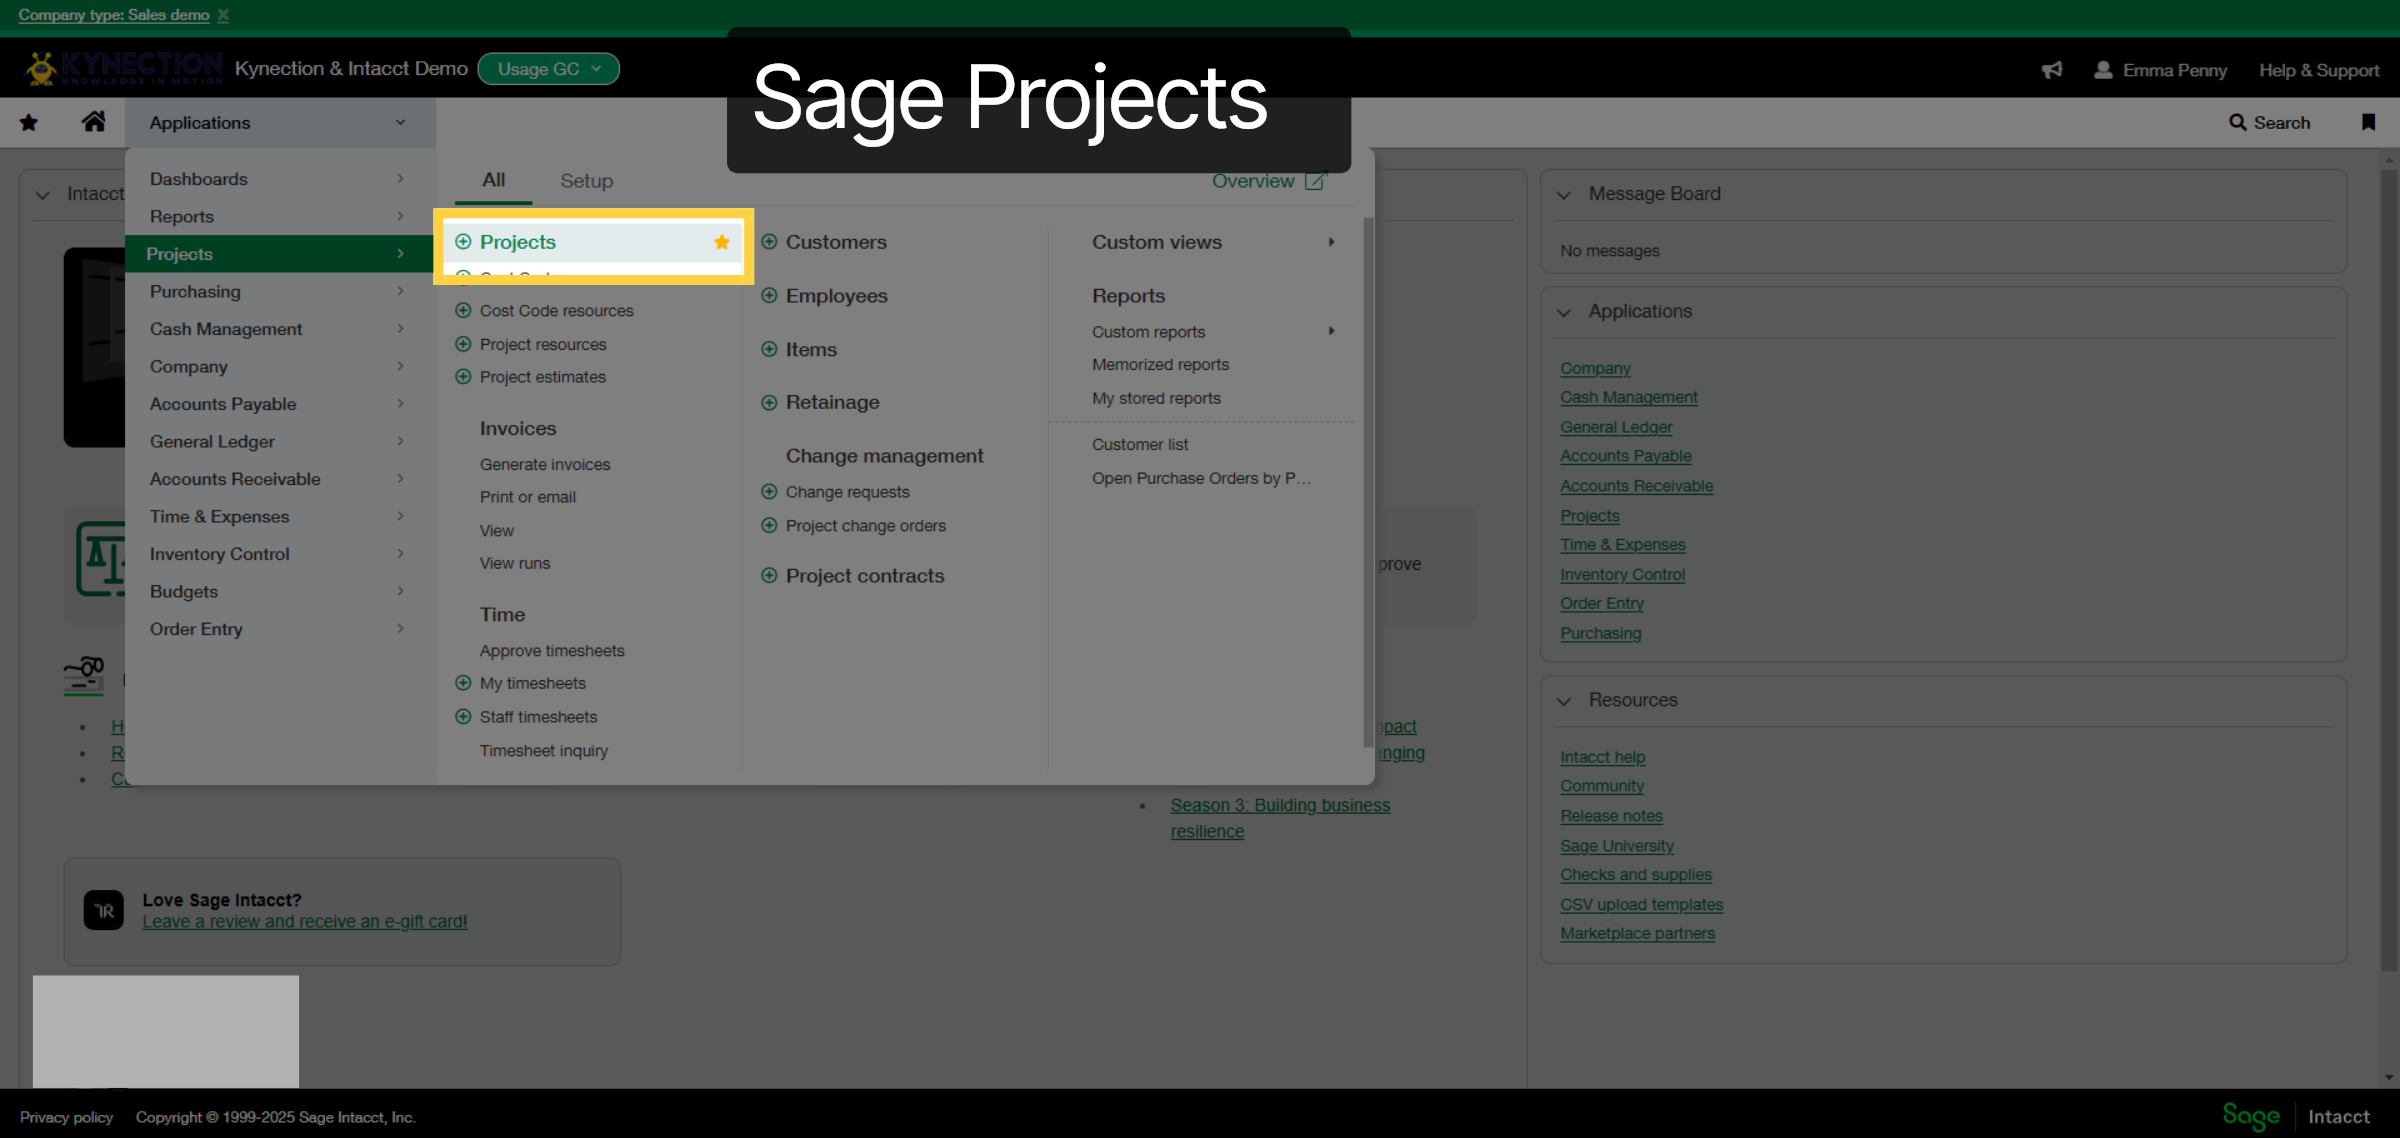
Task: Select the All tab
Action: click(494, 180)
